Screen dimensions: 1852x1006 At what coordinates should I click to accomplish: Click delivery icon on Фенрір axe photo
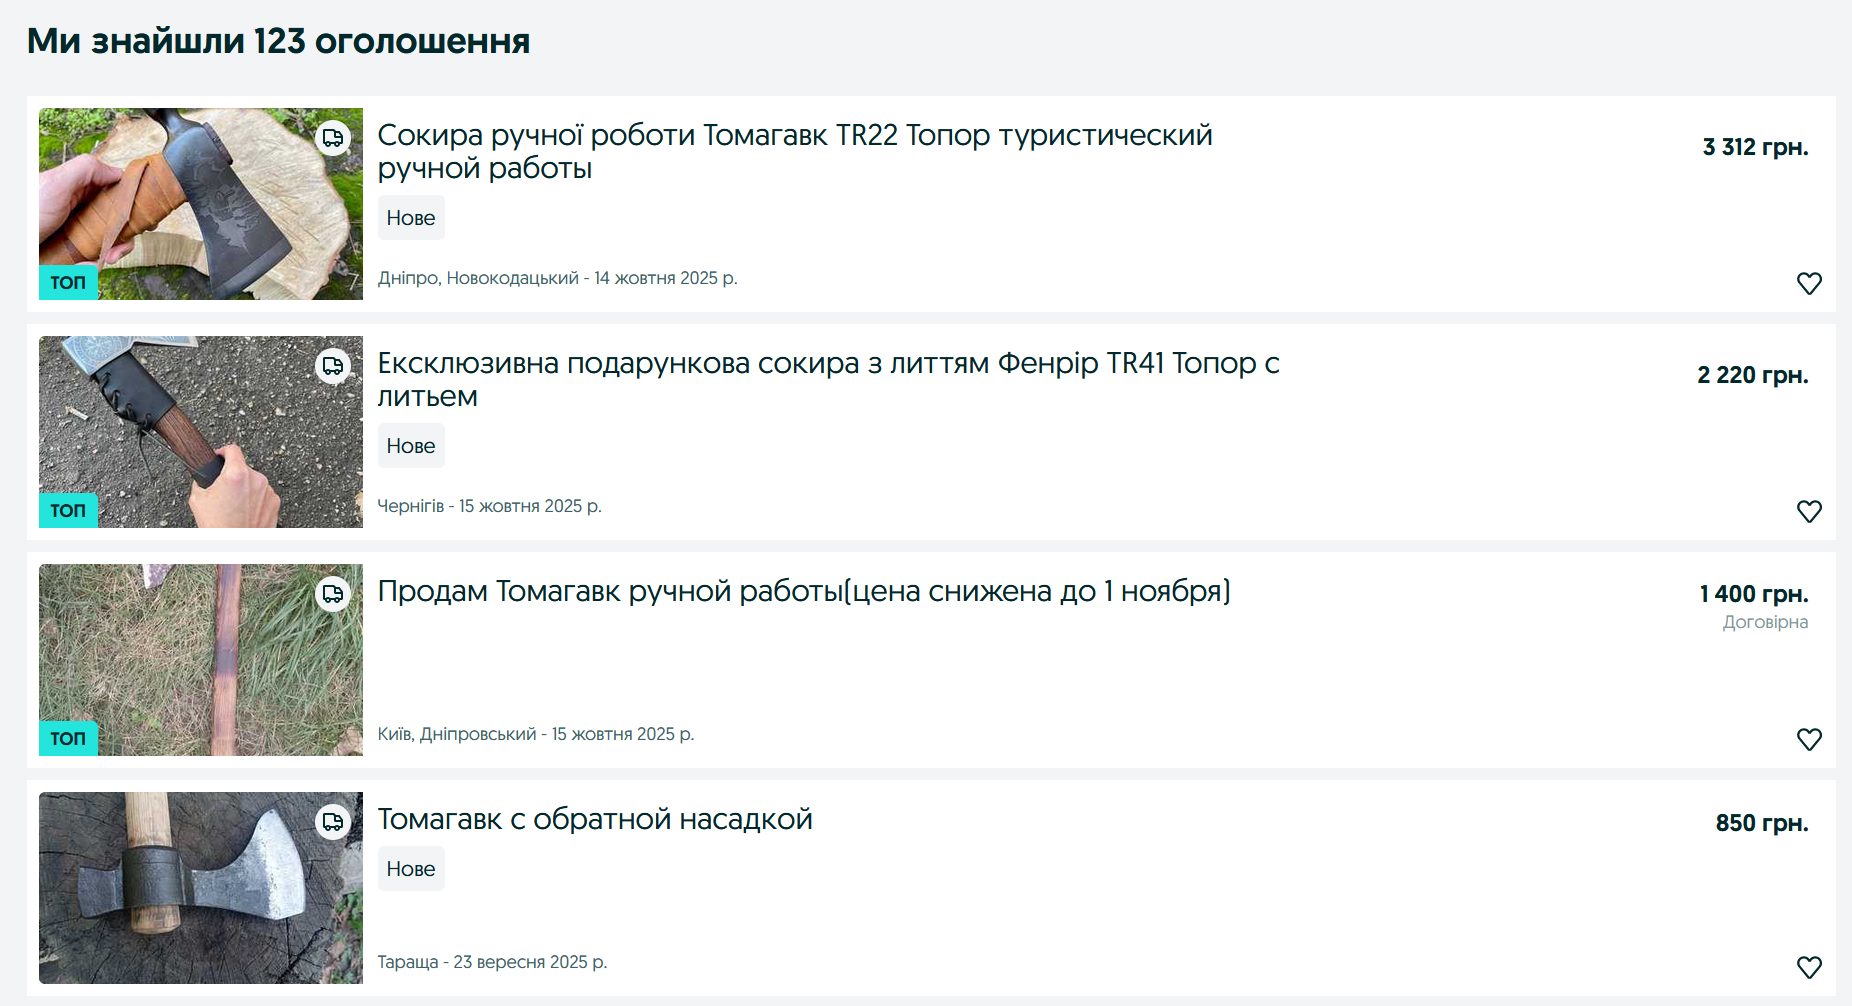pyautogui.click(x=333, y=366)
